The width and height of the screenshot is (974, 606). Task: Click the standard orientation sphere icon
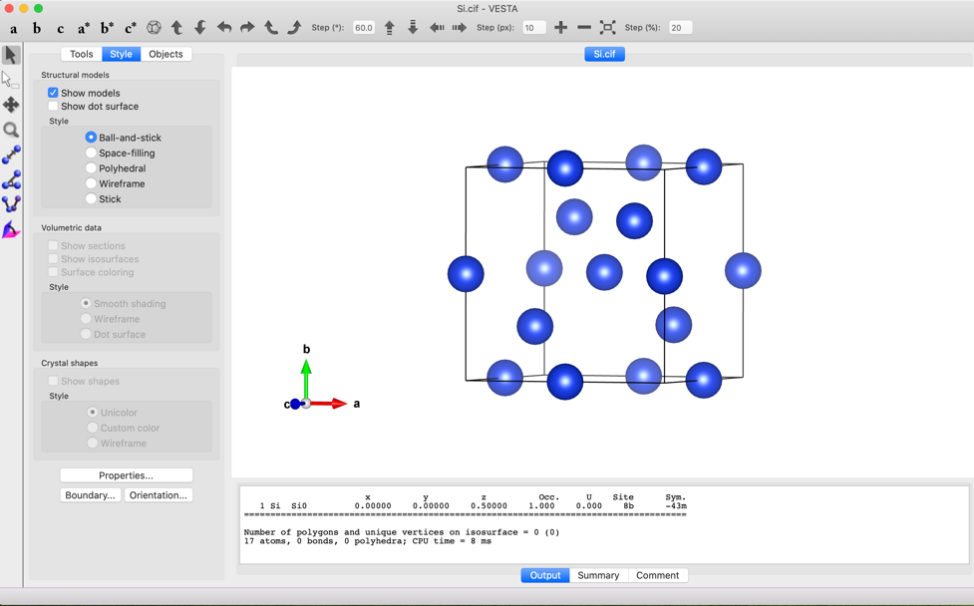[154, 28]
